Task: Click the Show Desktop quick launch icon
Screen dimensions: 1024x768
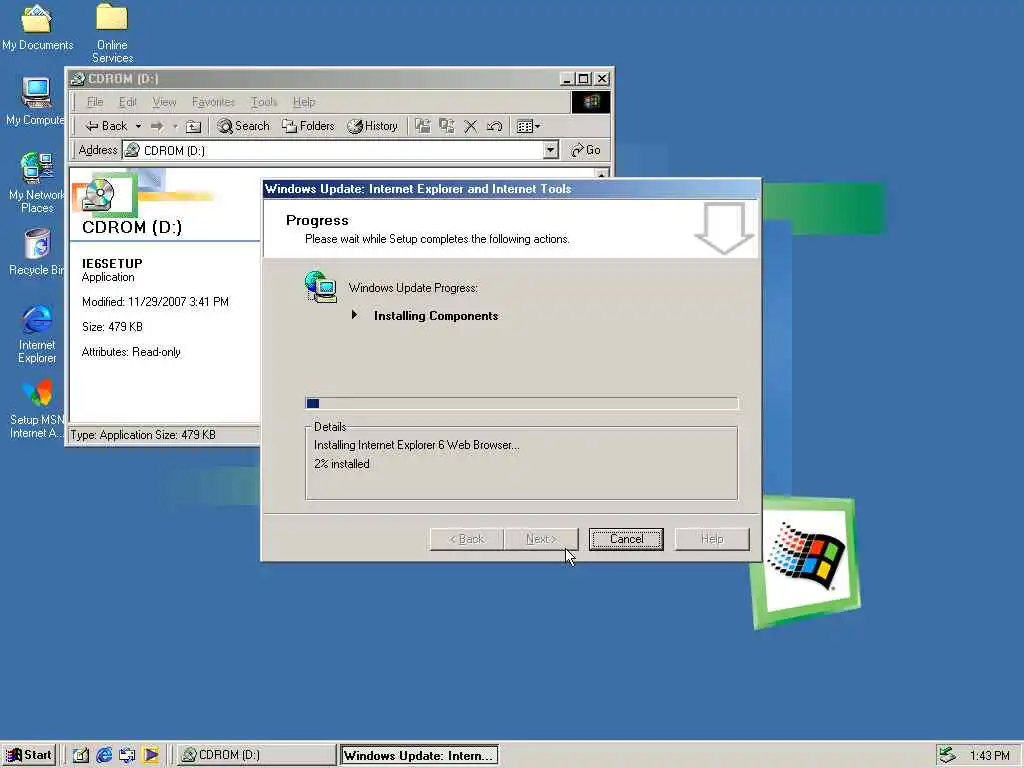Action: pyautogui.click(x=80, y=755)
